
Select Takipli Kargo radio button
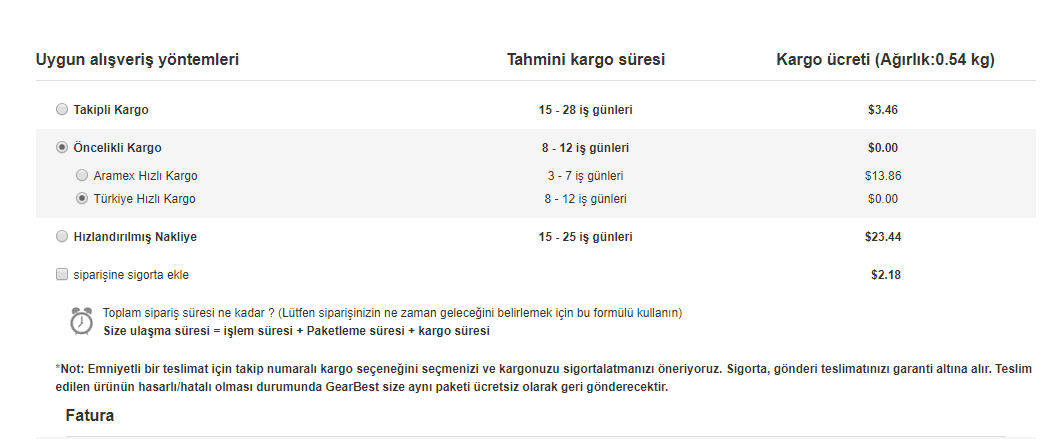[63, 109]
